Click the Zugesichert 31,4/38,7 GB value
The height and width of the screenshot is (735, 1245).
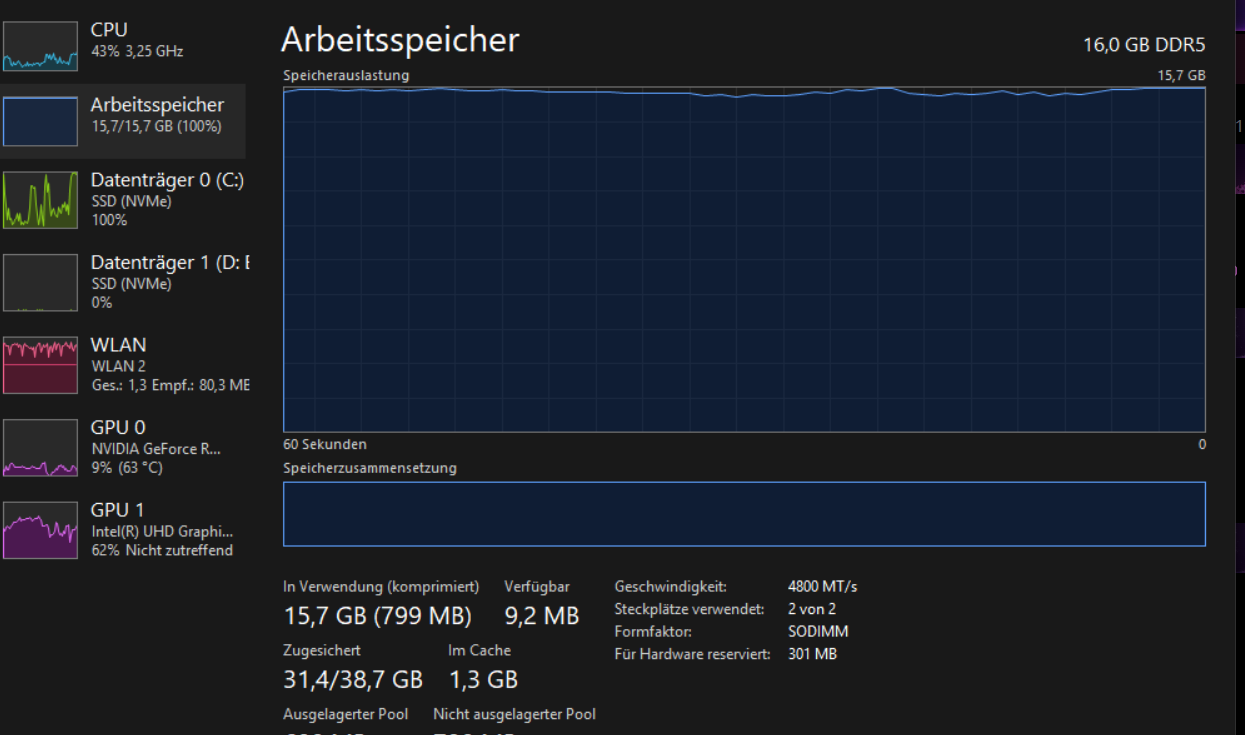353,680
